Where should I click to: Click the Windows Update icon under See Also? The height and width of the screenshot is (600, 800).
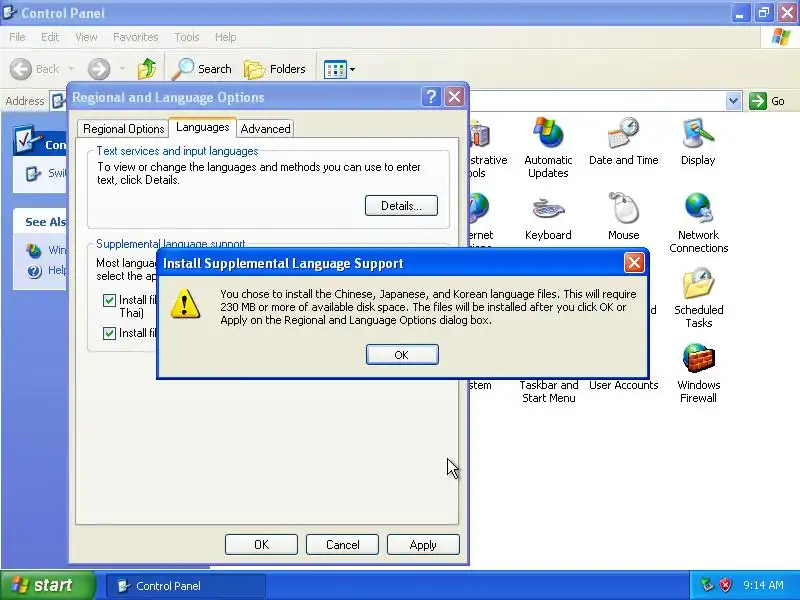pyautogui.click(x=34, y=251)
